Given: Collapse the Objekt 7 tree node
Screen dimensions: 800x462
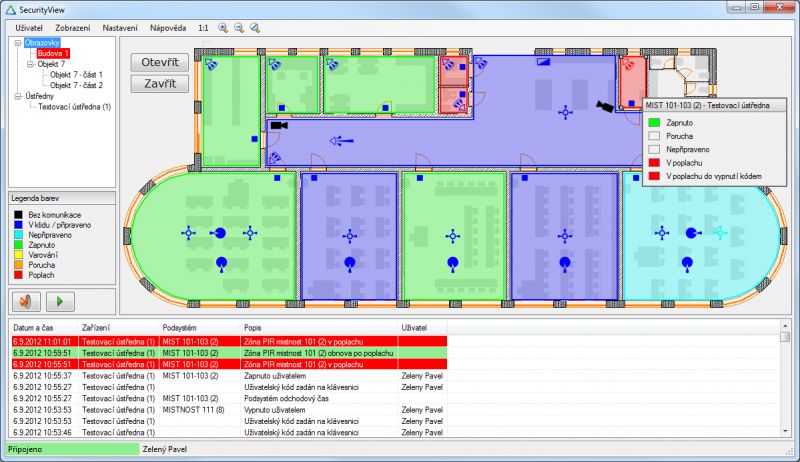Looking at the screenshot, I should point(30,64).
